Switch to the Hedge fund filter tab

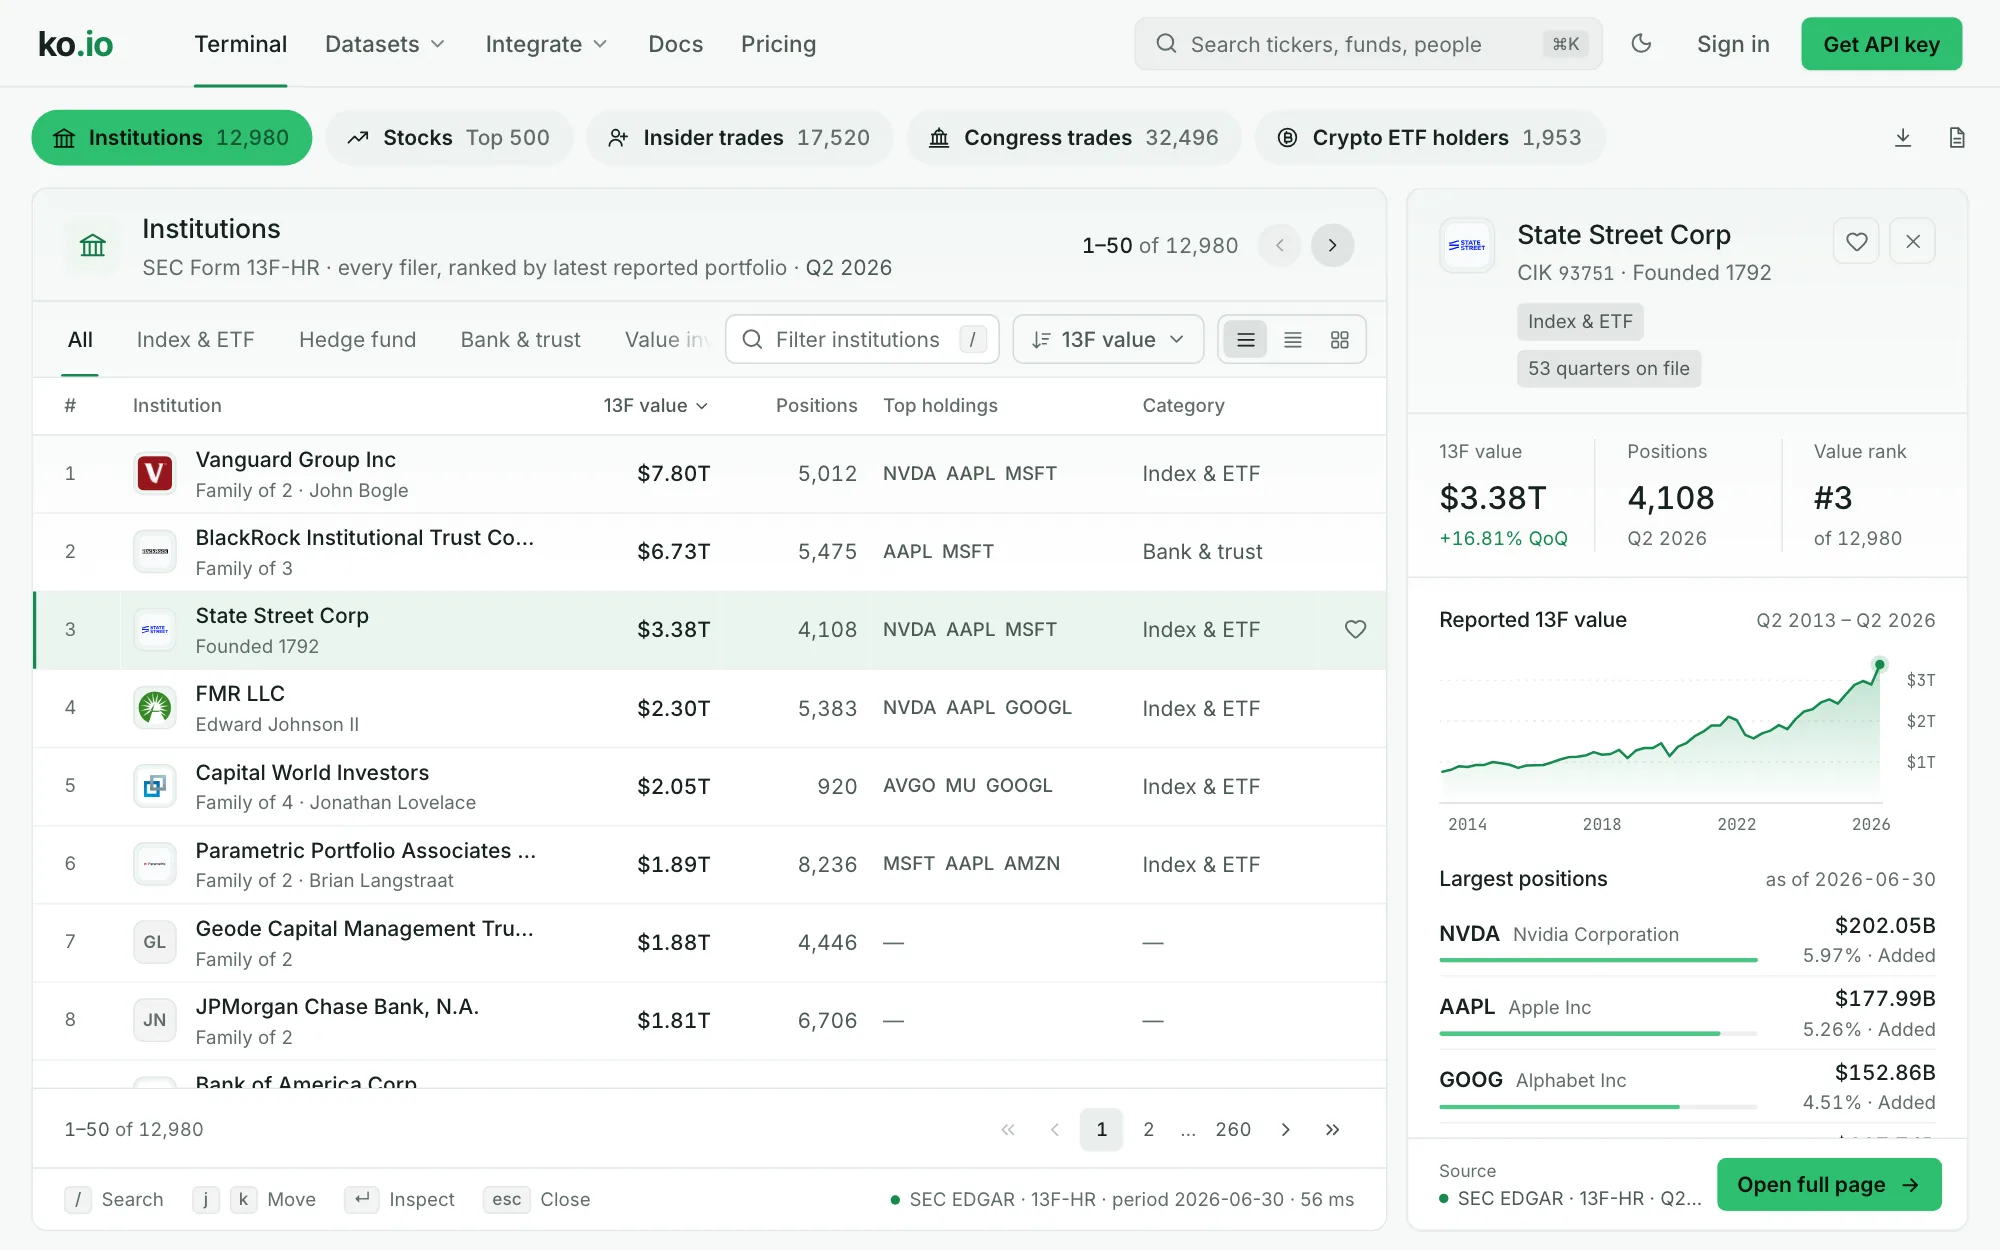point(357,340)
